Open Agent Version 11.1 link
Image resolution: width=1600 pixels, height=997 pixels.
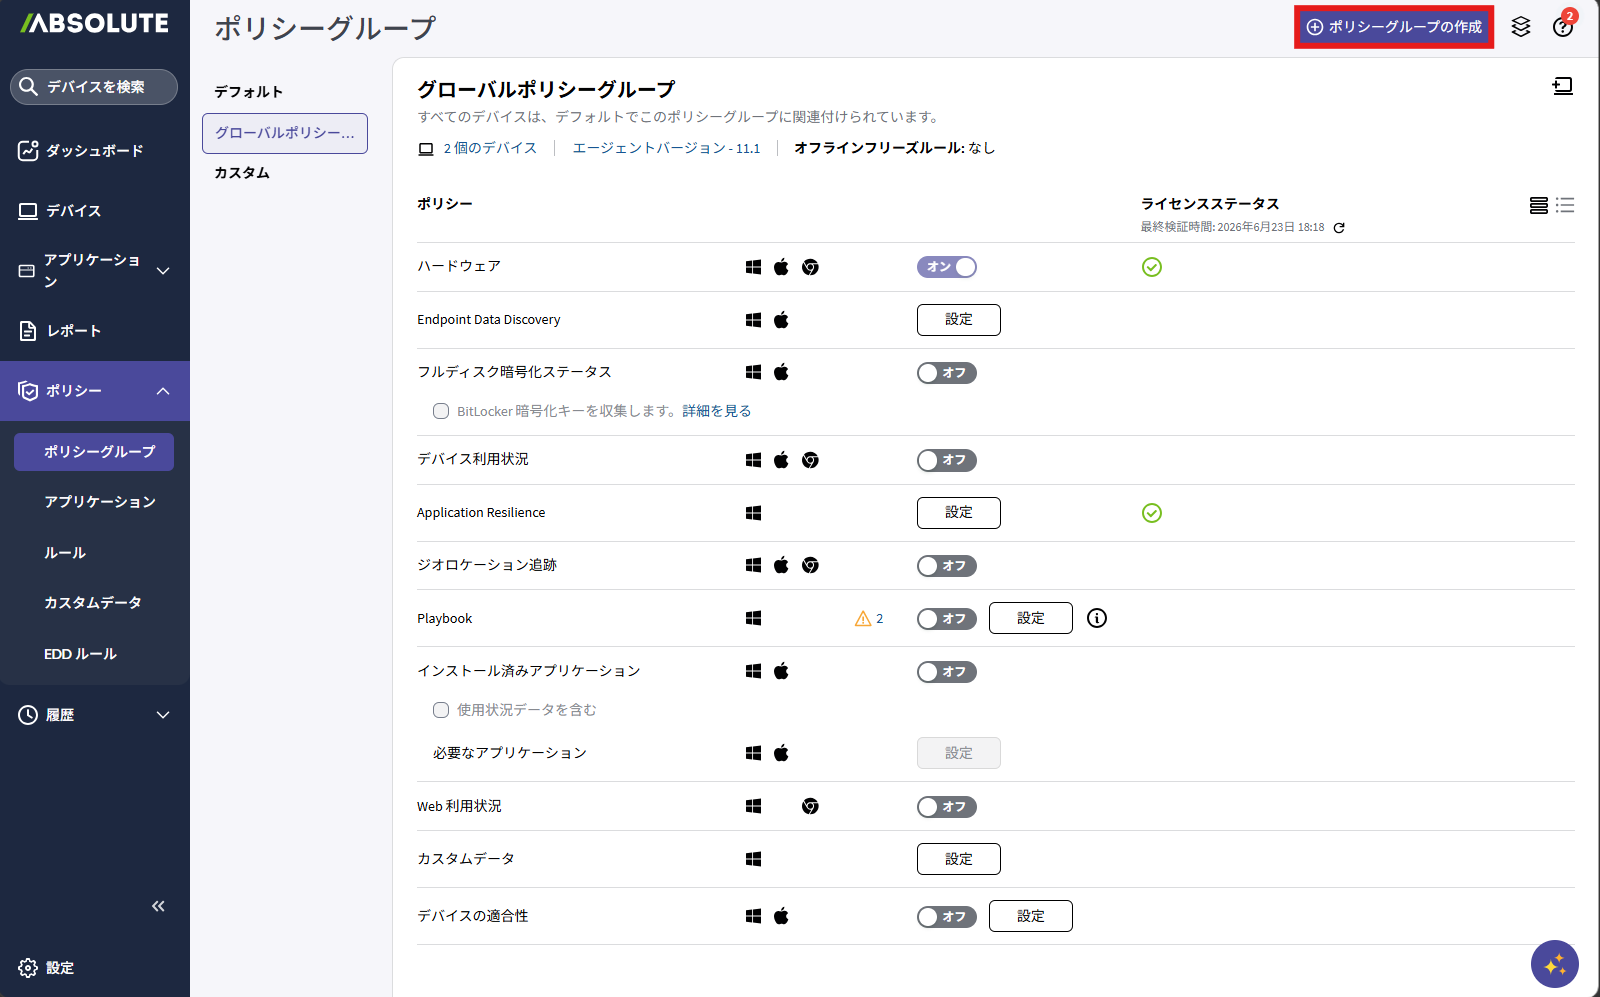(x=666, y=148)
